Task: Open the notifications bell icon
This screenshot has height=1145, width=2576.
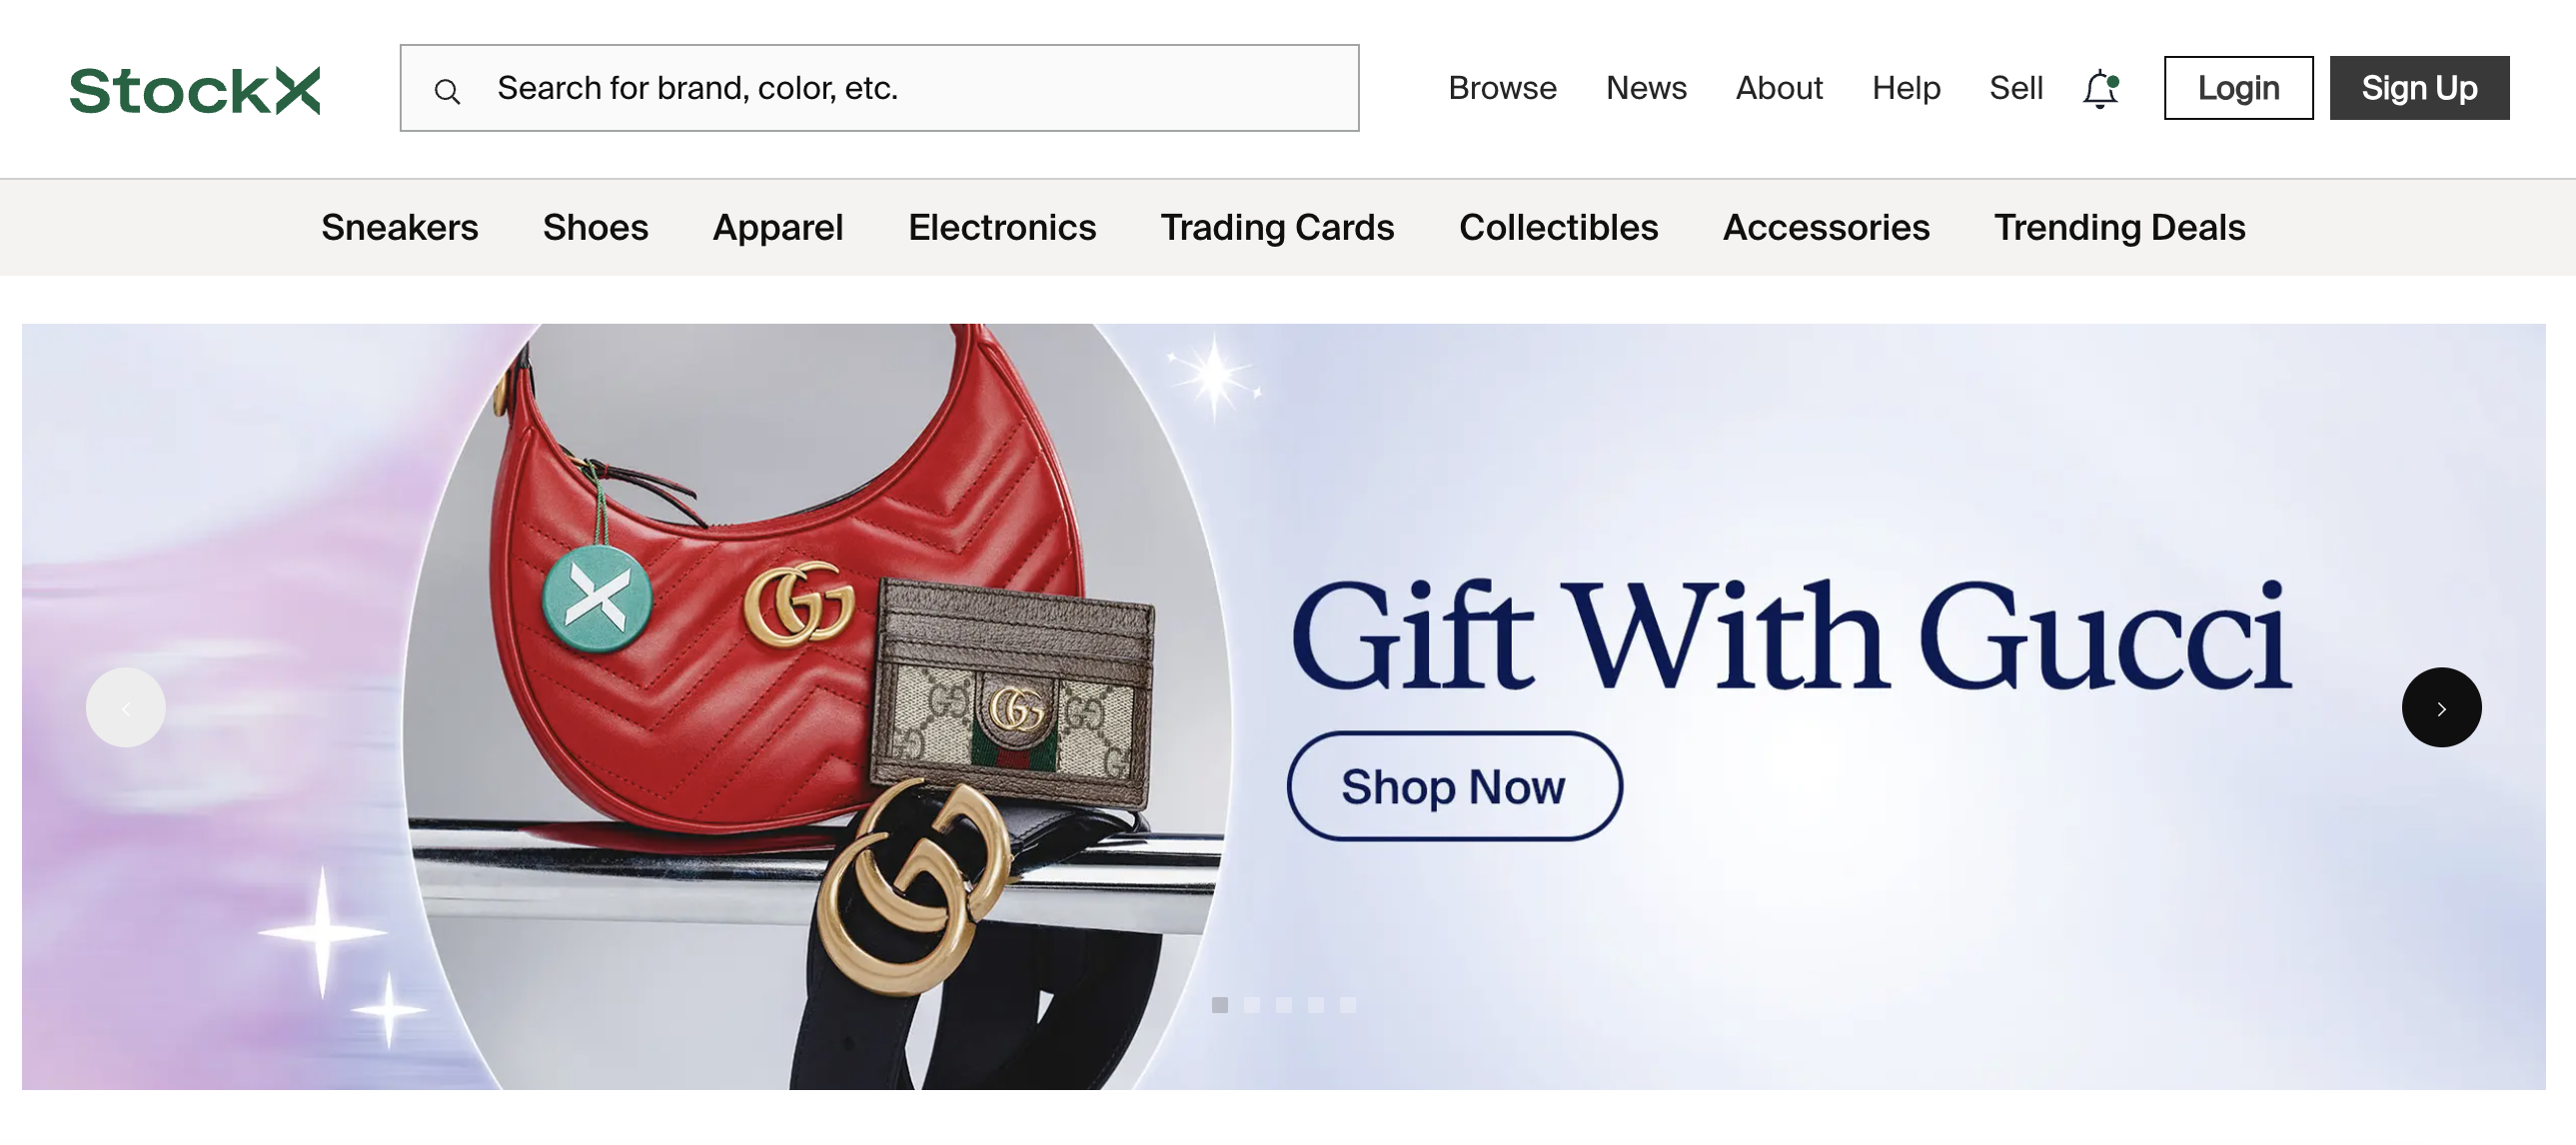Action: 2100,89
